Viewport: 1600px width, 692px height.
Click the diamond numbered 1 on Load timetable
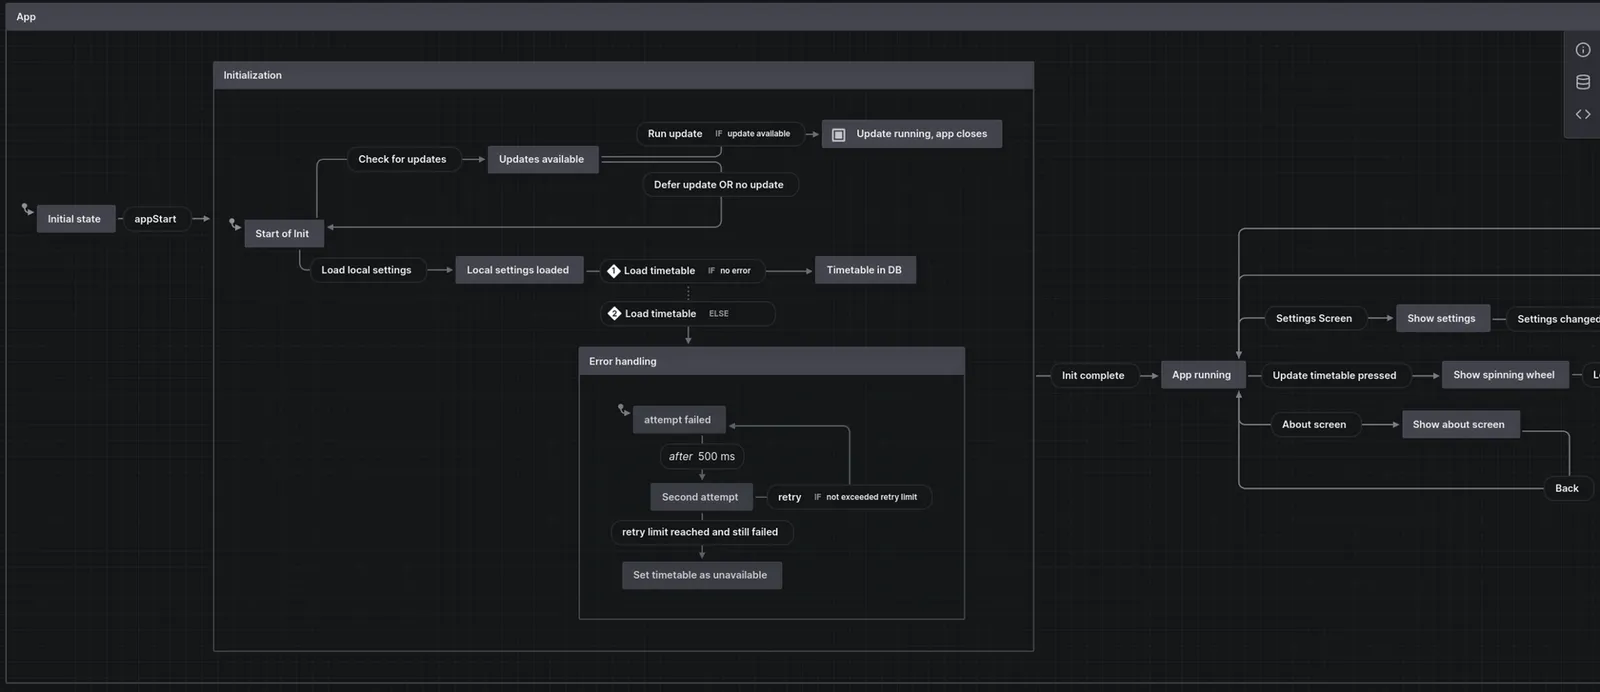tap(614, 271)
